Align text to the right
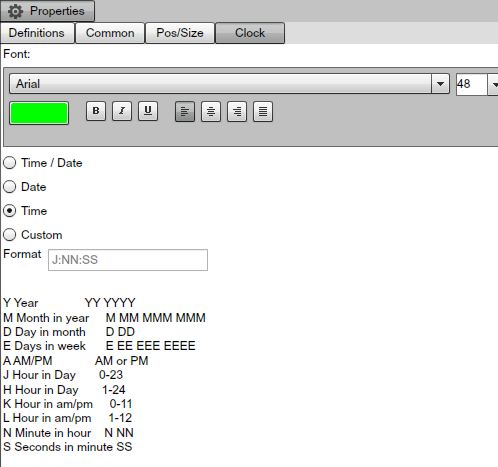The image size is (498, 467). click(237, 112)
